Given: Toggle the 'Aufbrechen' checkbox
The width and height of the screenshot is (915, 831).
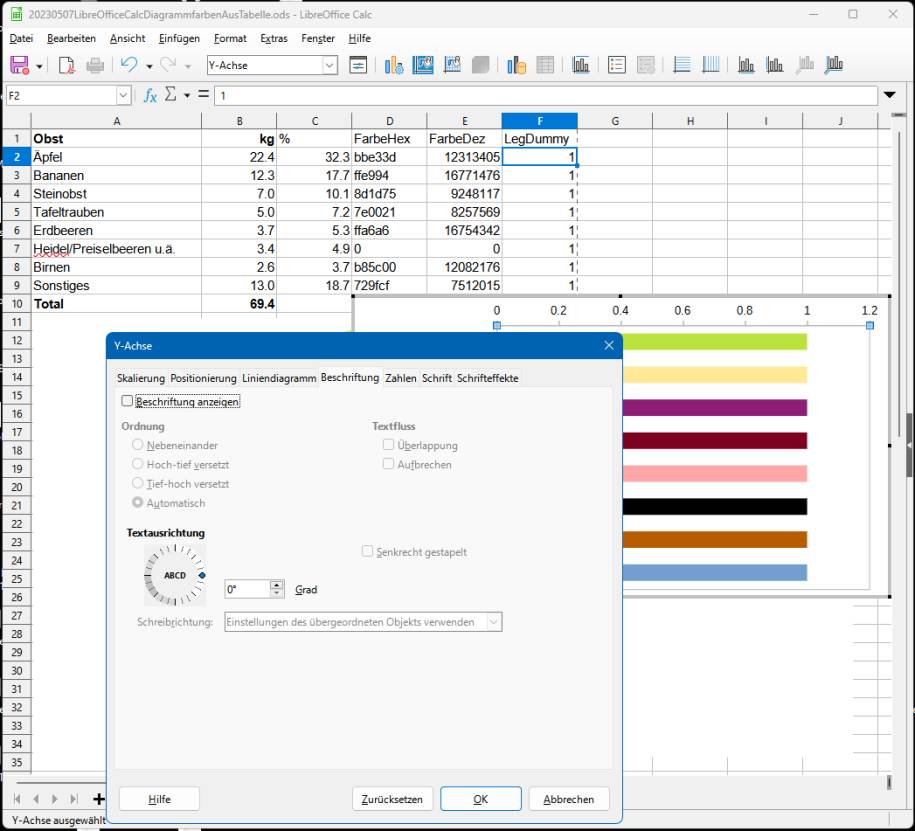Looking at the screenshot, I should coord(388,464).
